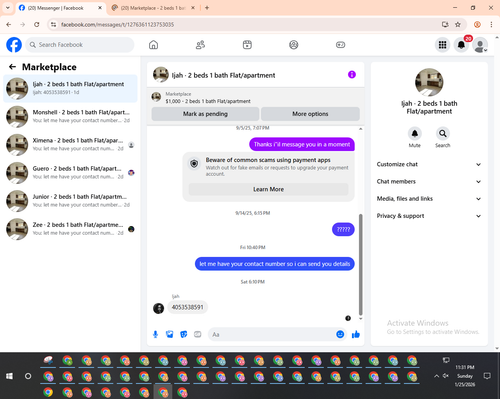Expand the Chat members section
The height and width of the screenshot is (399, 500).
tap(429, 182)
